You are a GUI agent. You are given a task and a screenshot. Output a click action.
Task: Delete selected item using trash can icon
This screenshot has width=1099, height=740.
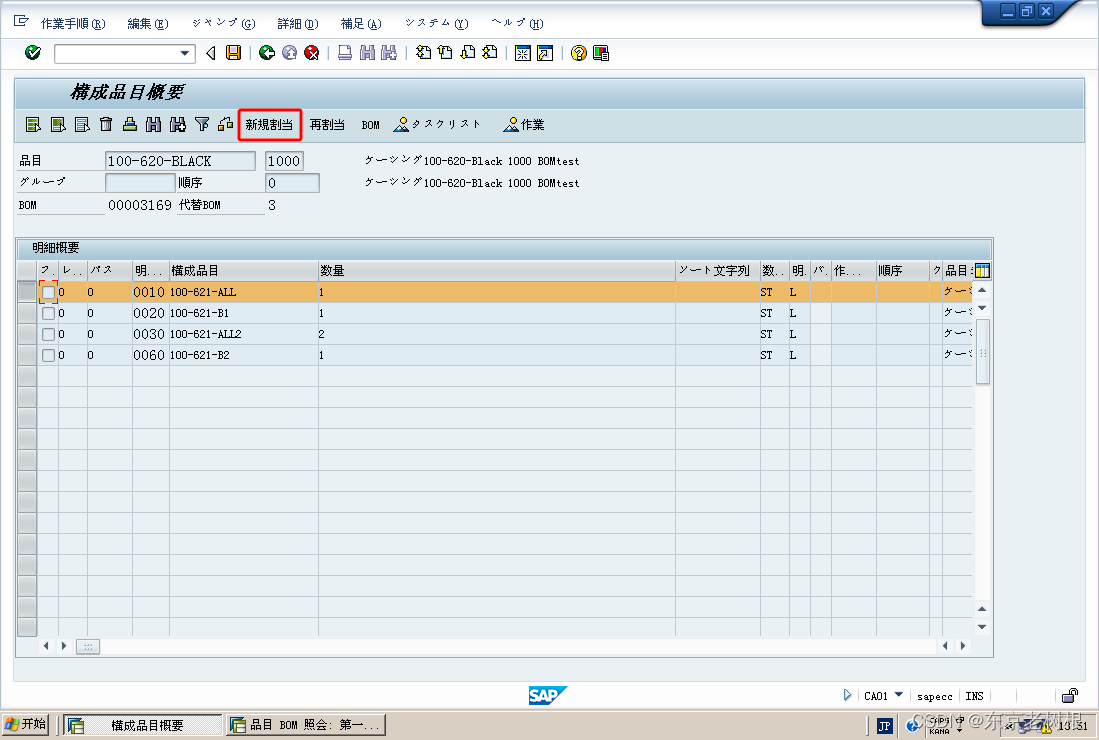[x=106, y=124]
